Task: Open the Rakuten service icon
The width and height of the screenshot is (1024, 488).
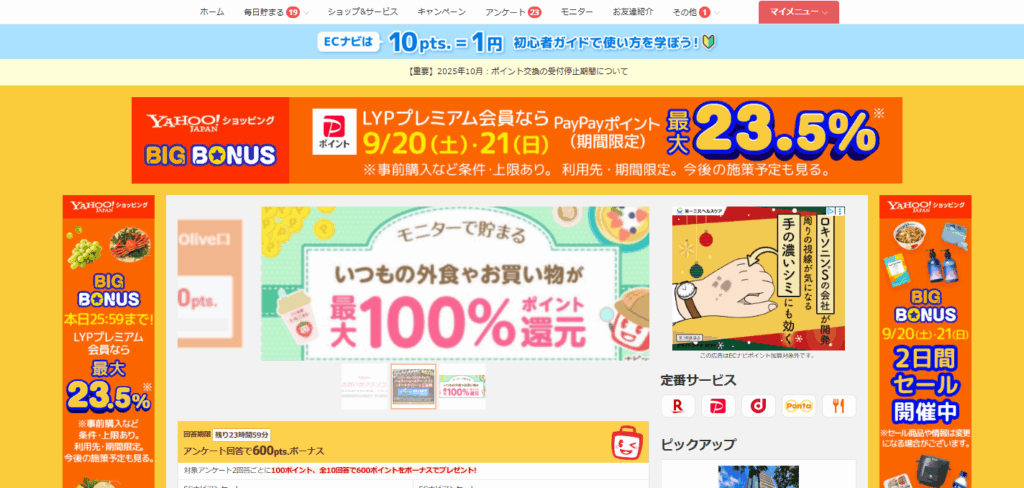Action: (x=678, y=406)
